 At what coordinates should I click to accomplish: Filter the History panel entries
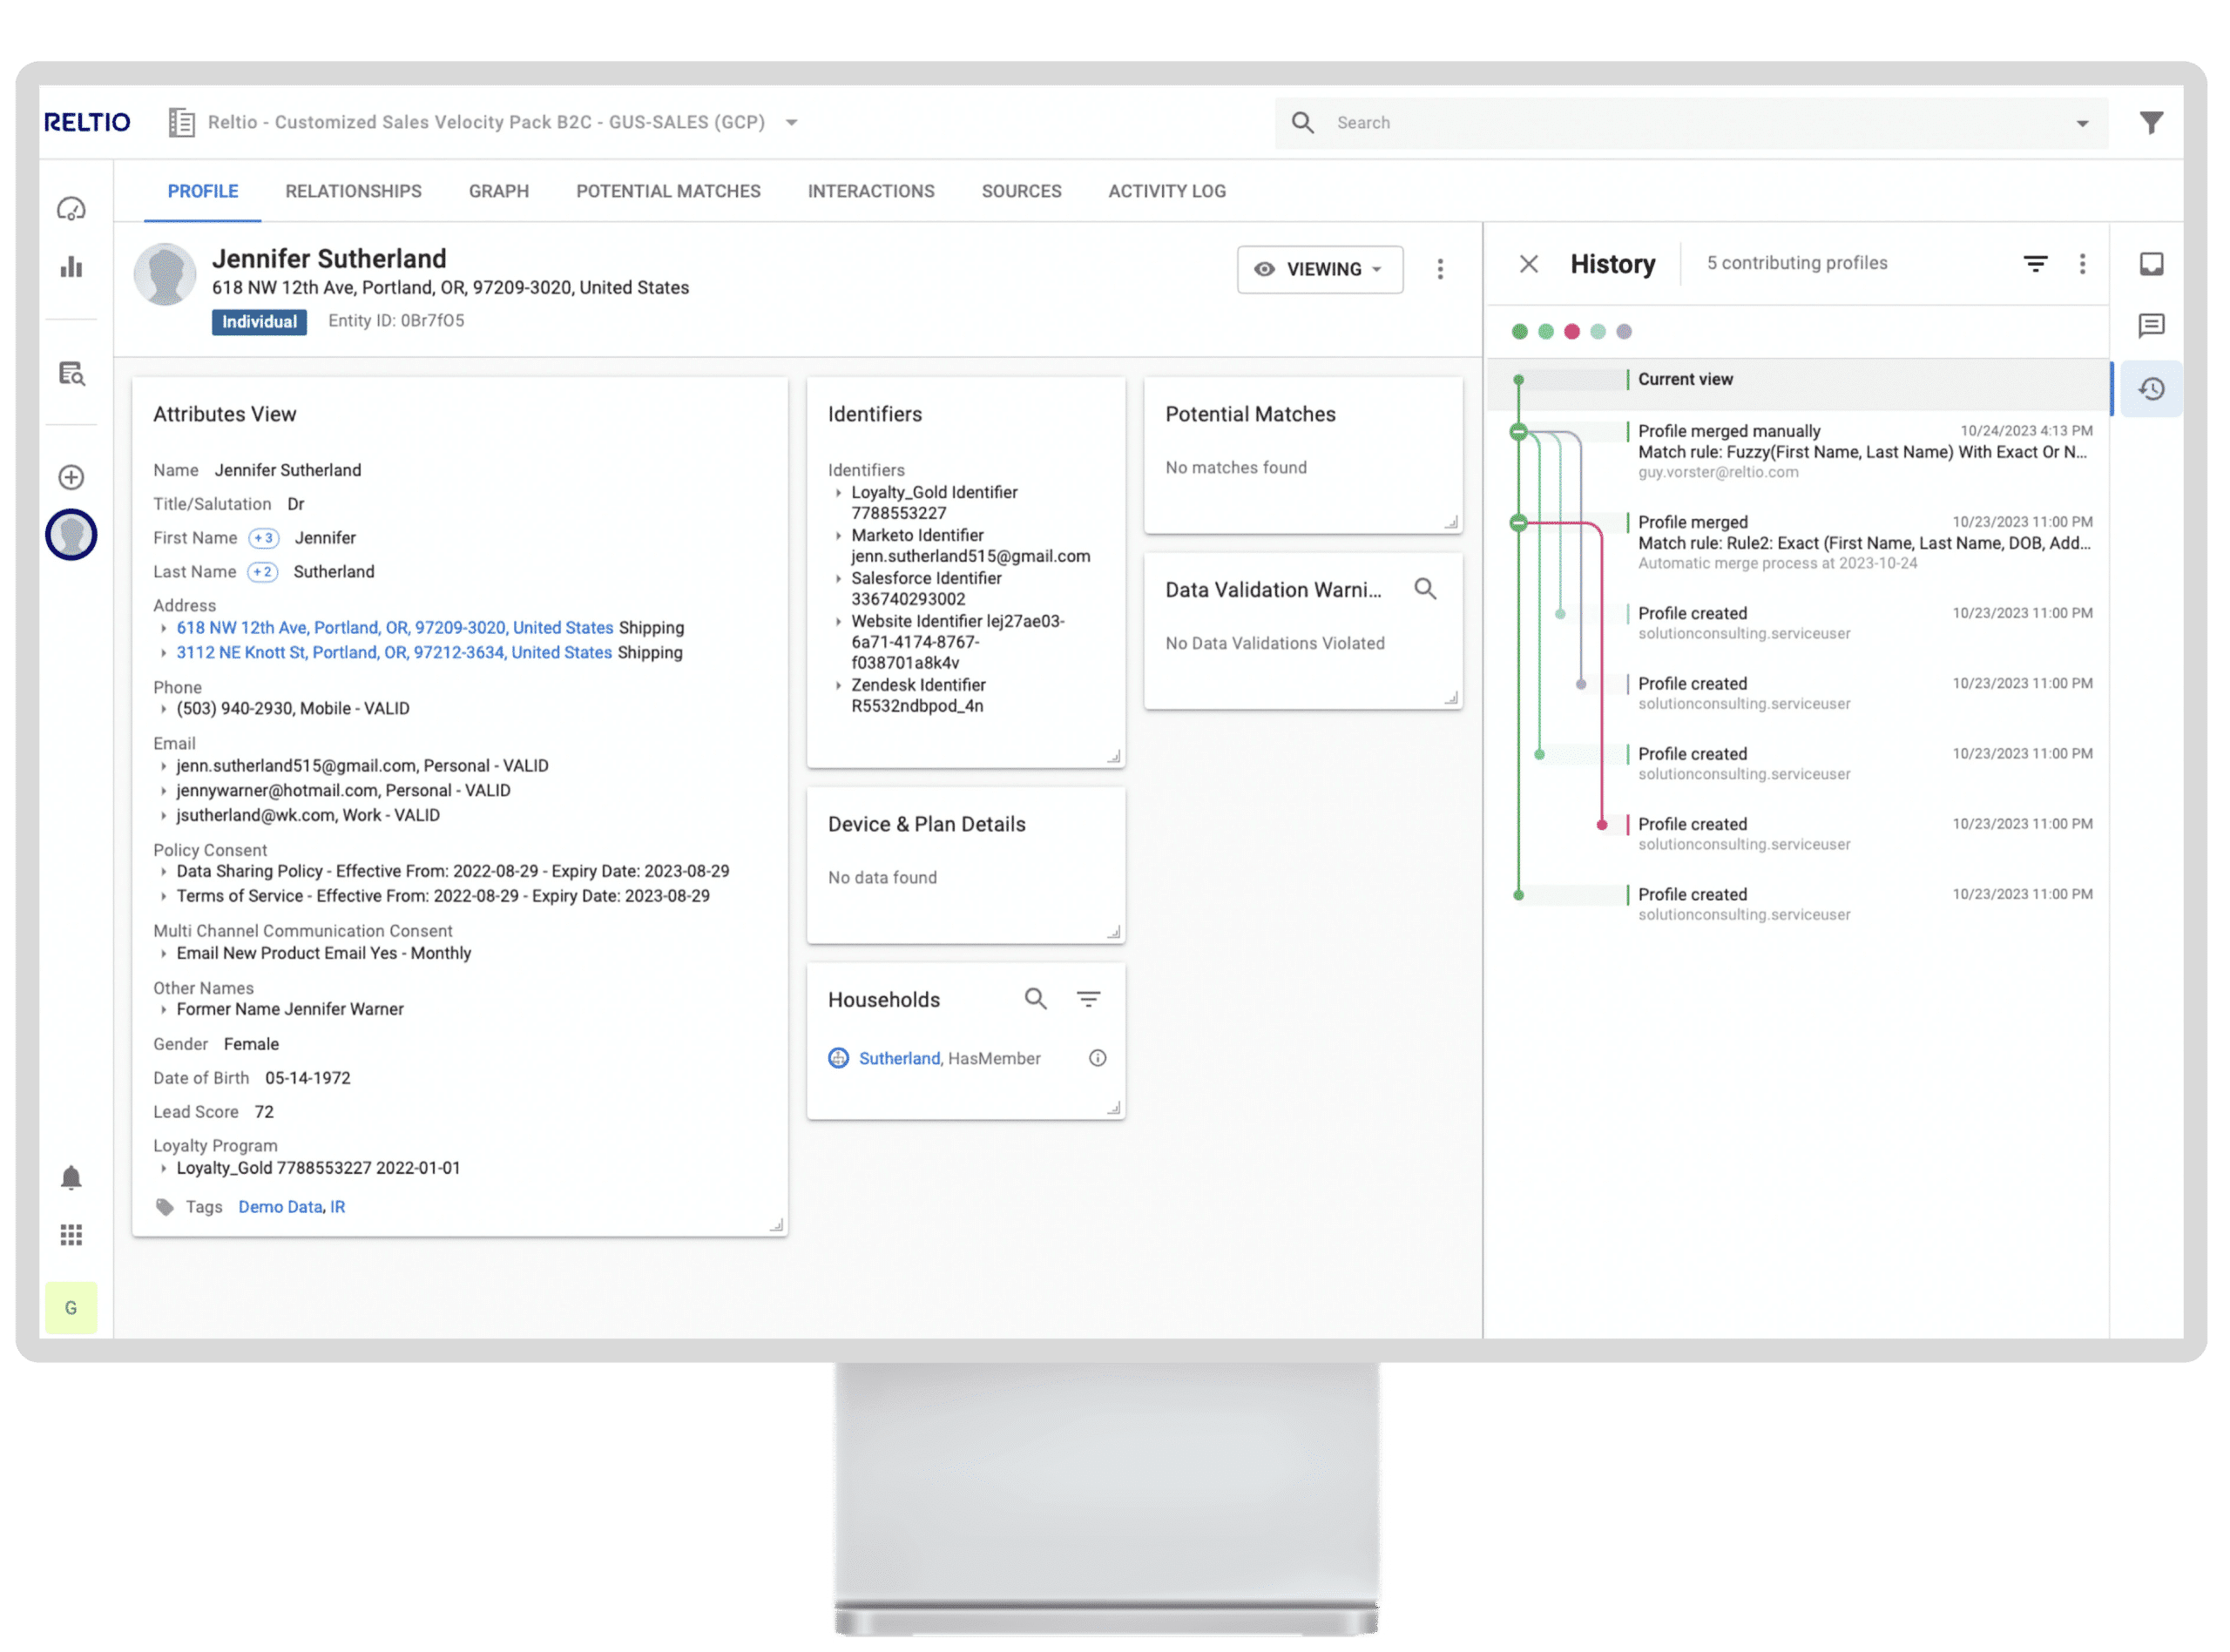click(2035, 264)
